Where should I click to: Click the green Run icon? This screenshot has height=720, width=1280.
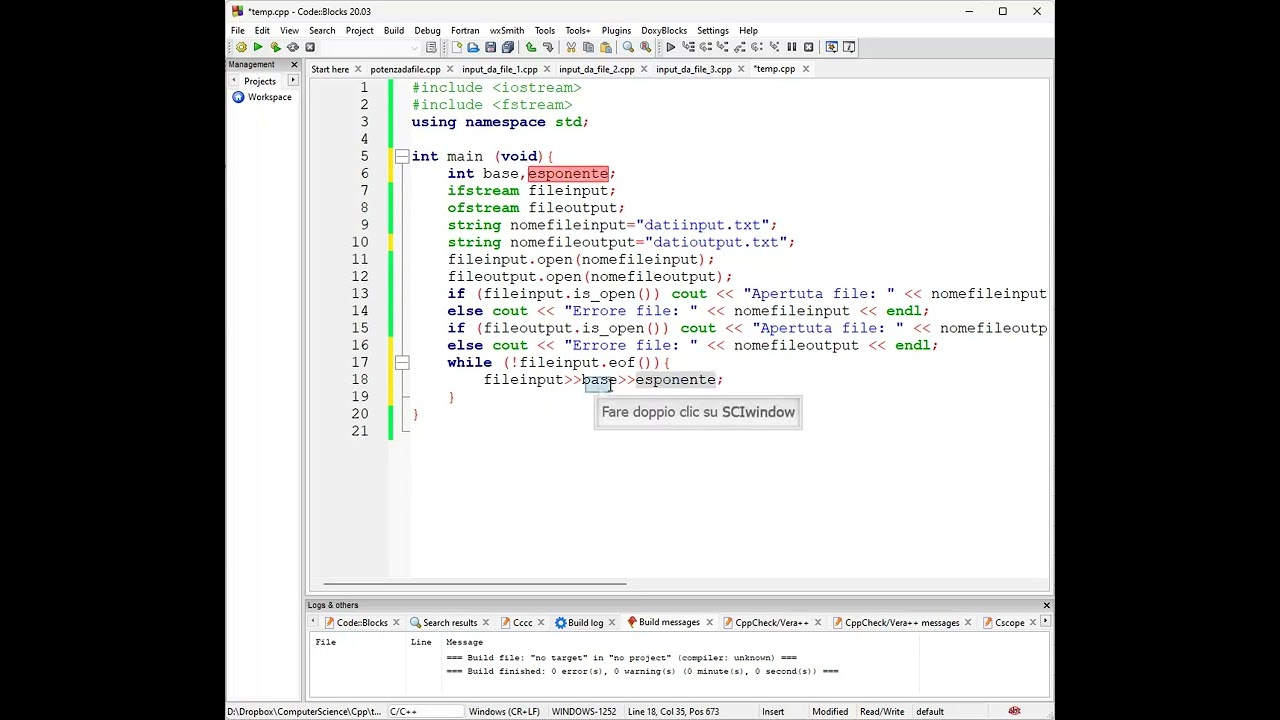pyautogui.click(x=258, y=47)
